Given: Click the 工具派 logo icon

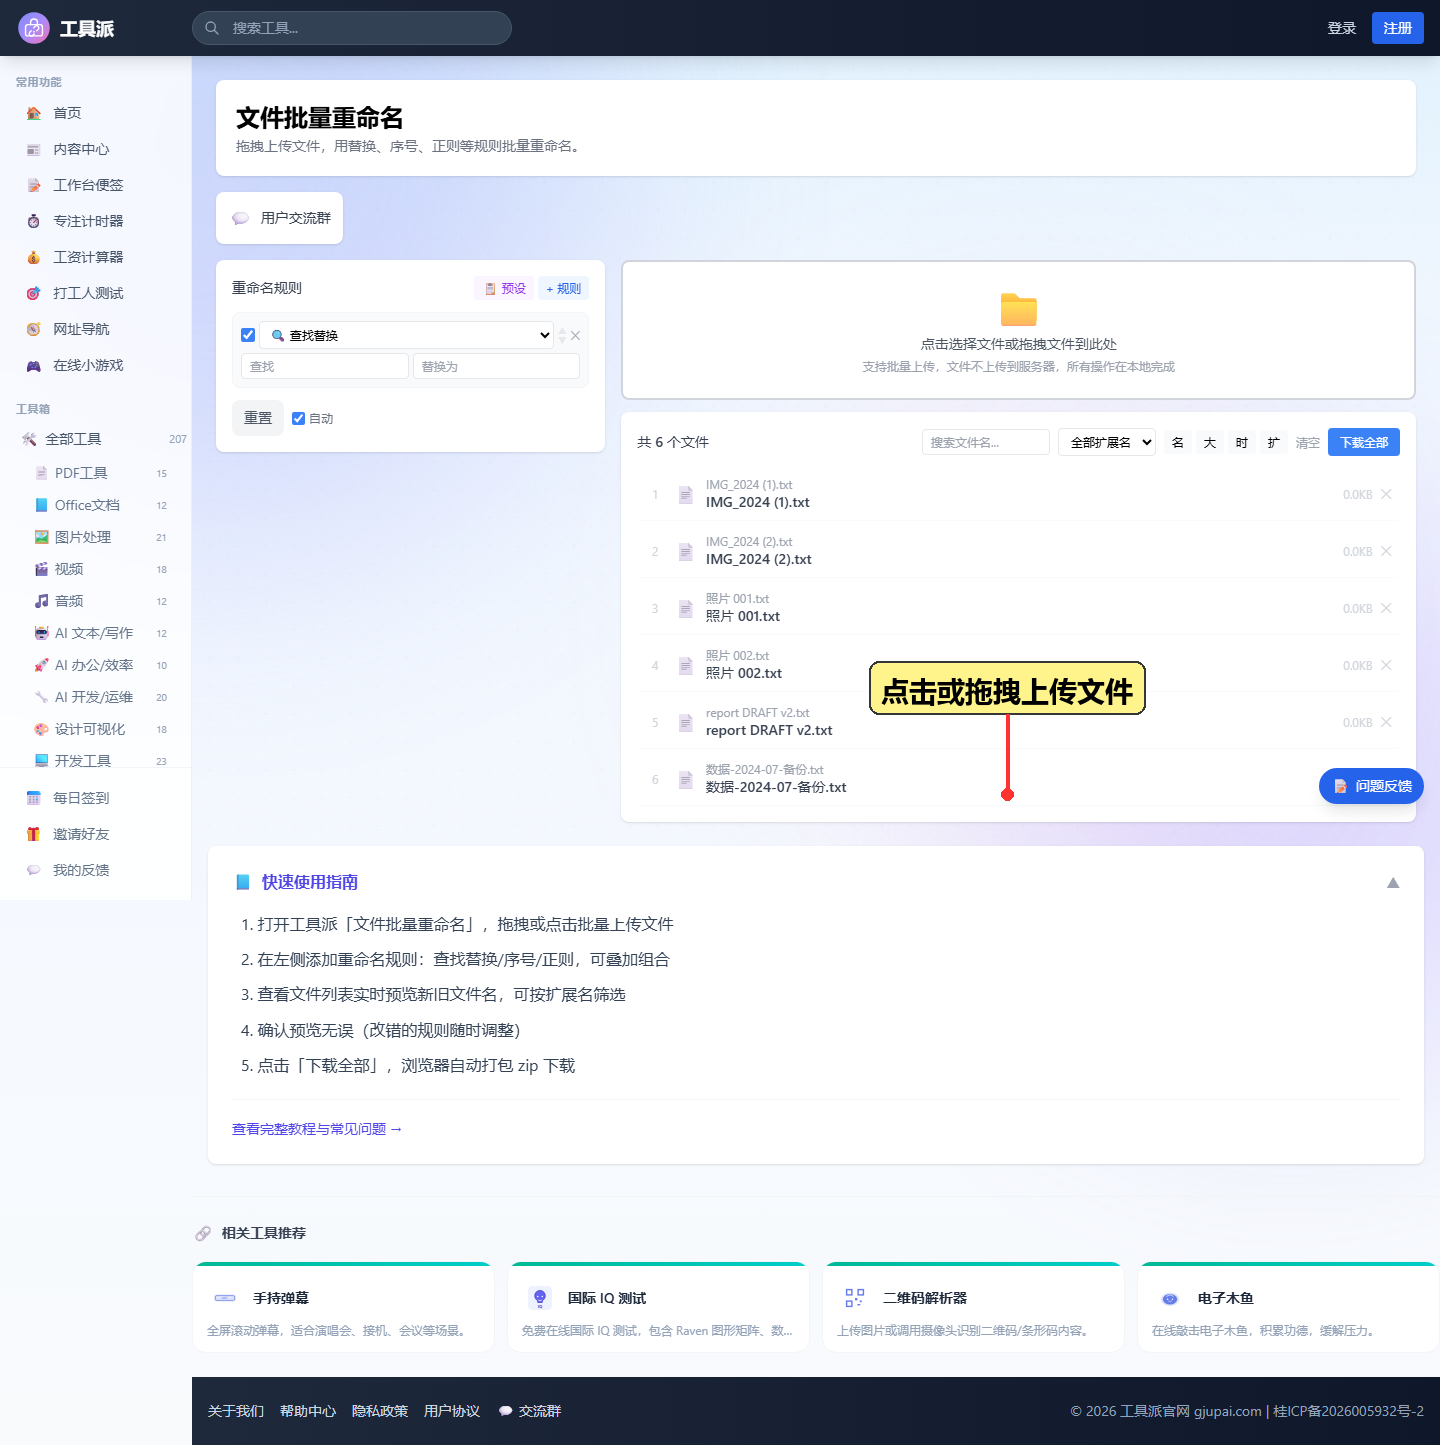Looking at the screenshot, I should click(x=34, y=28).
